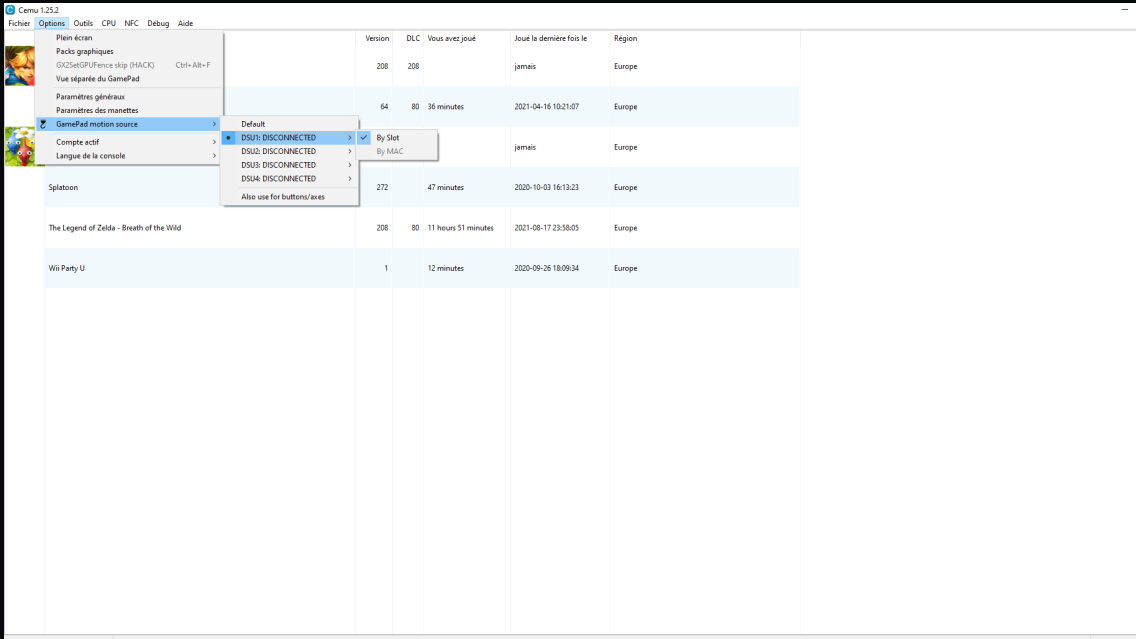Image resolution: width=1136 pixels, height=639 pixels.
Task: Enable Also use for buttons/axes
Action: coord(282,197)
